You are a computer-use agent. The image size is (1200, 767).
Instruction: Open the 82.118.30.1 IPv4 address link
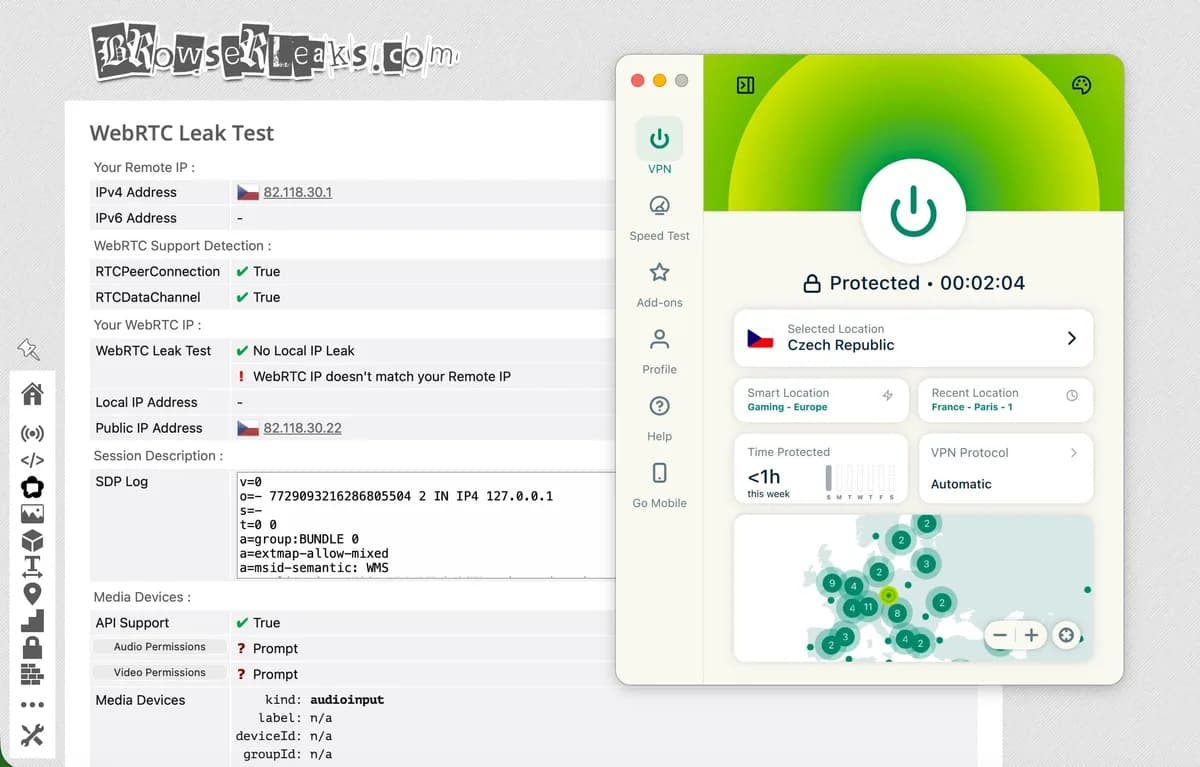click(297, 192)
